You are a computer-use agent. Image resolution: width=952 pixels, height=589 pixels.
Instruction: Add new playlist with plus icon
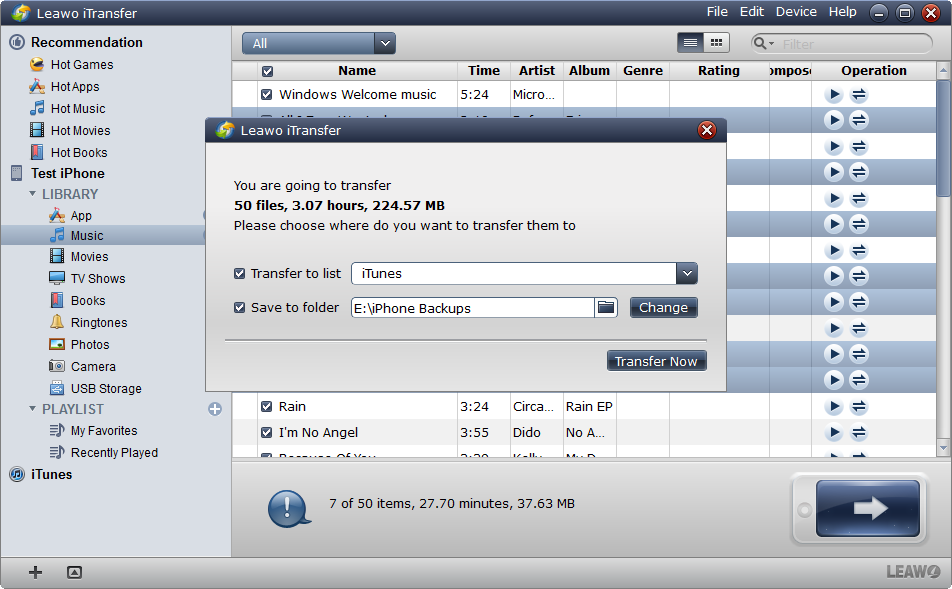point(215,409)
